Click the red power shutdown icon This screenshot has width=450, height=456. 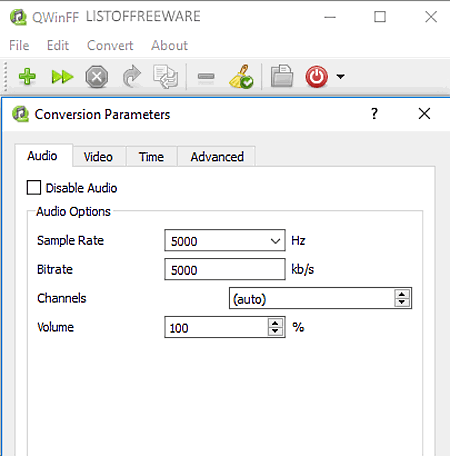pos(316,77)
